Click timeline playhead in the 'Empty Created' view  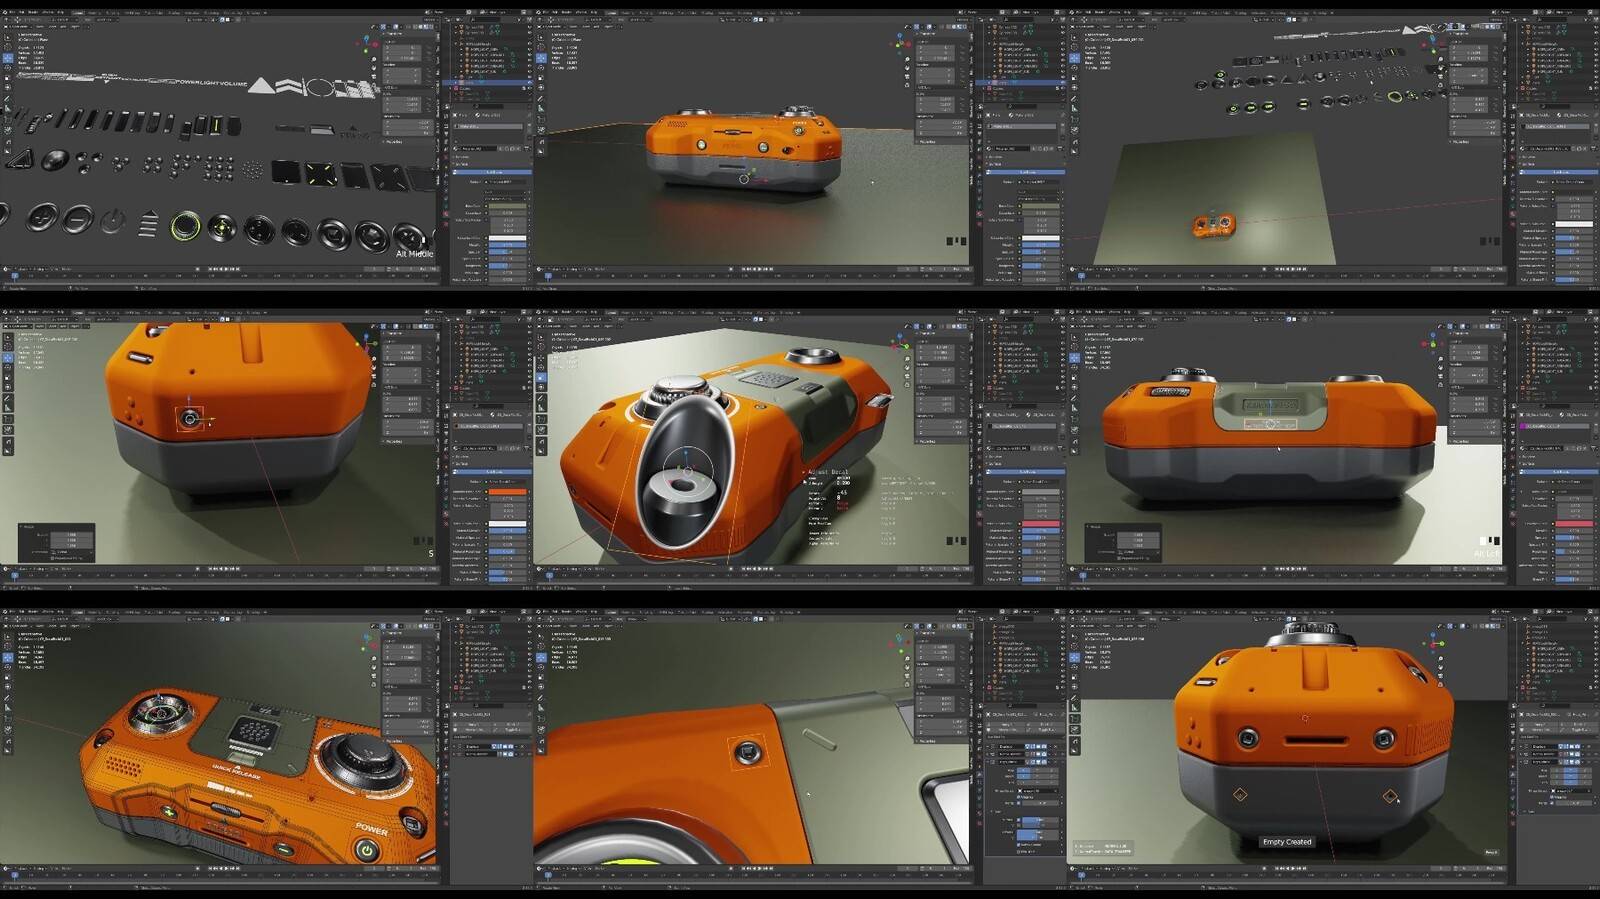tap(1081, 876)
